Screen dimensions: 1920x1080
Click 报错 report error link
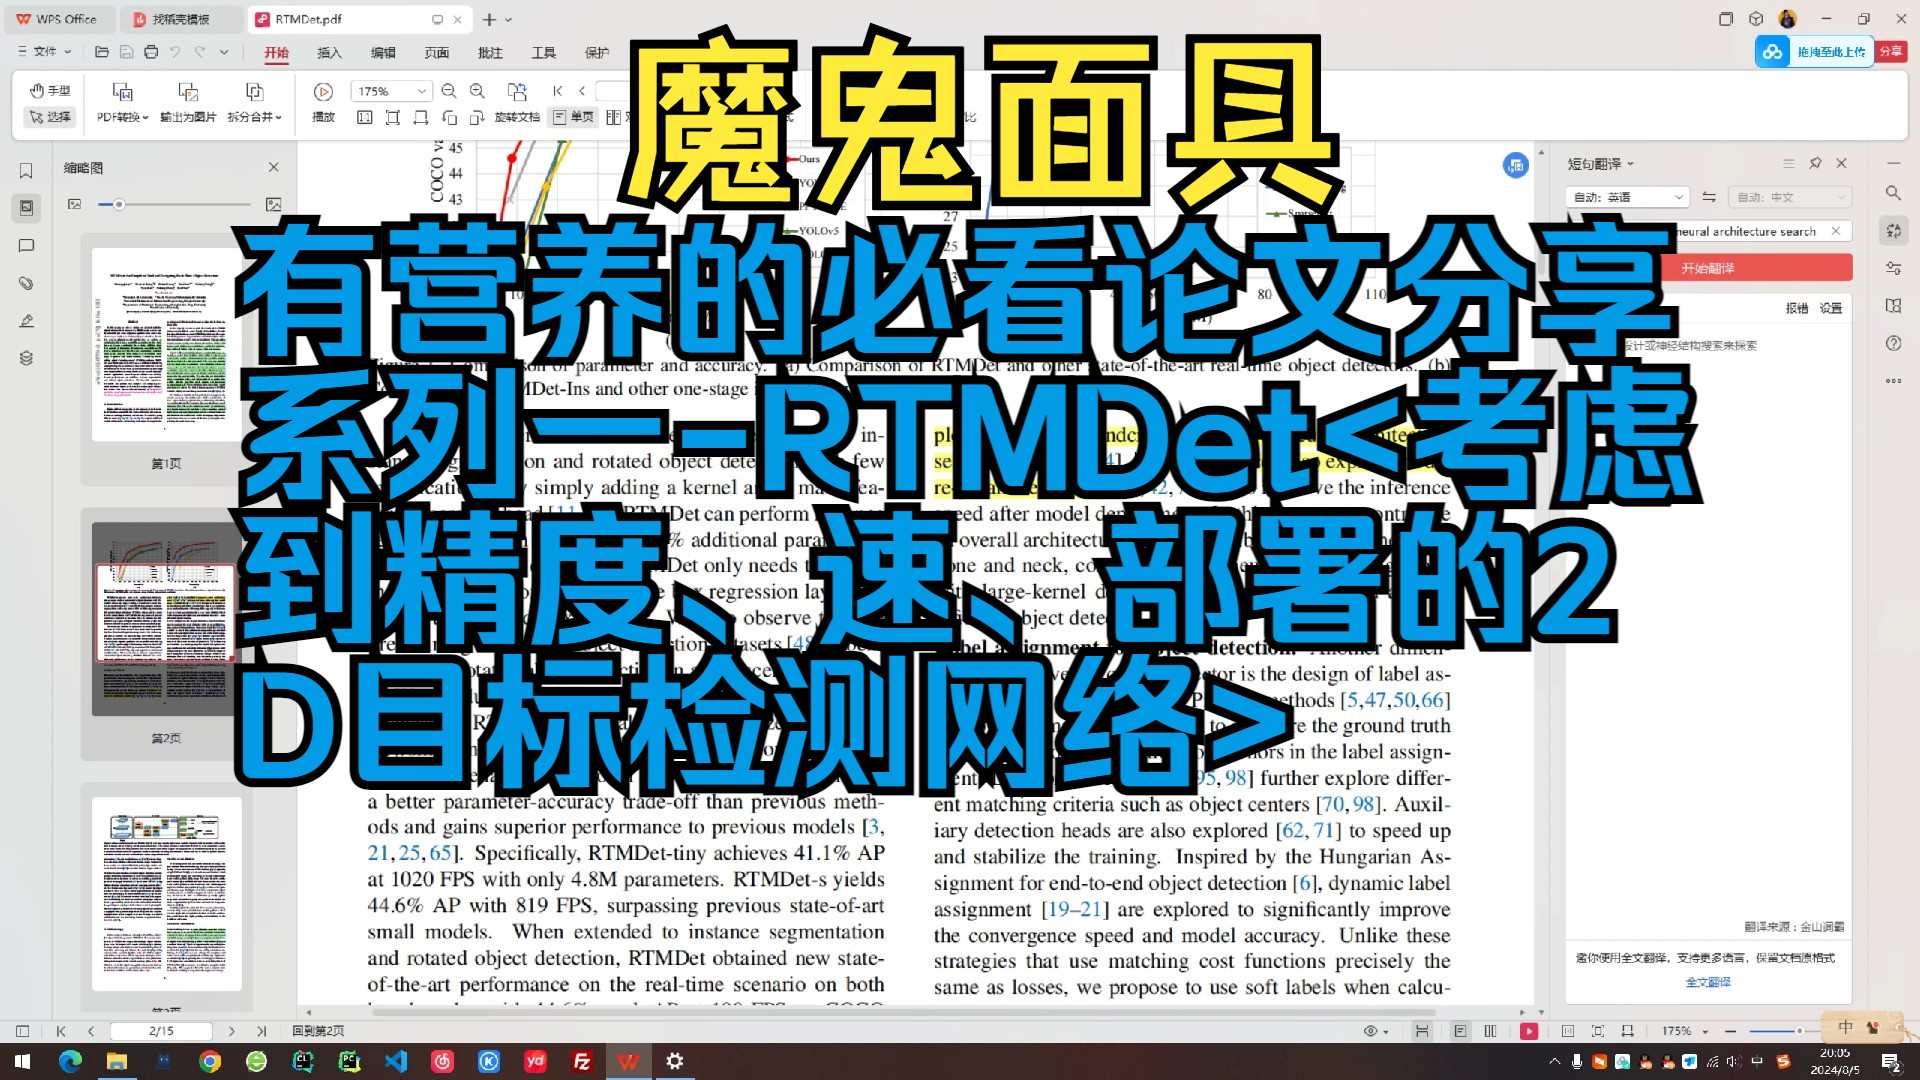pos(1796,308)
